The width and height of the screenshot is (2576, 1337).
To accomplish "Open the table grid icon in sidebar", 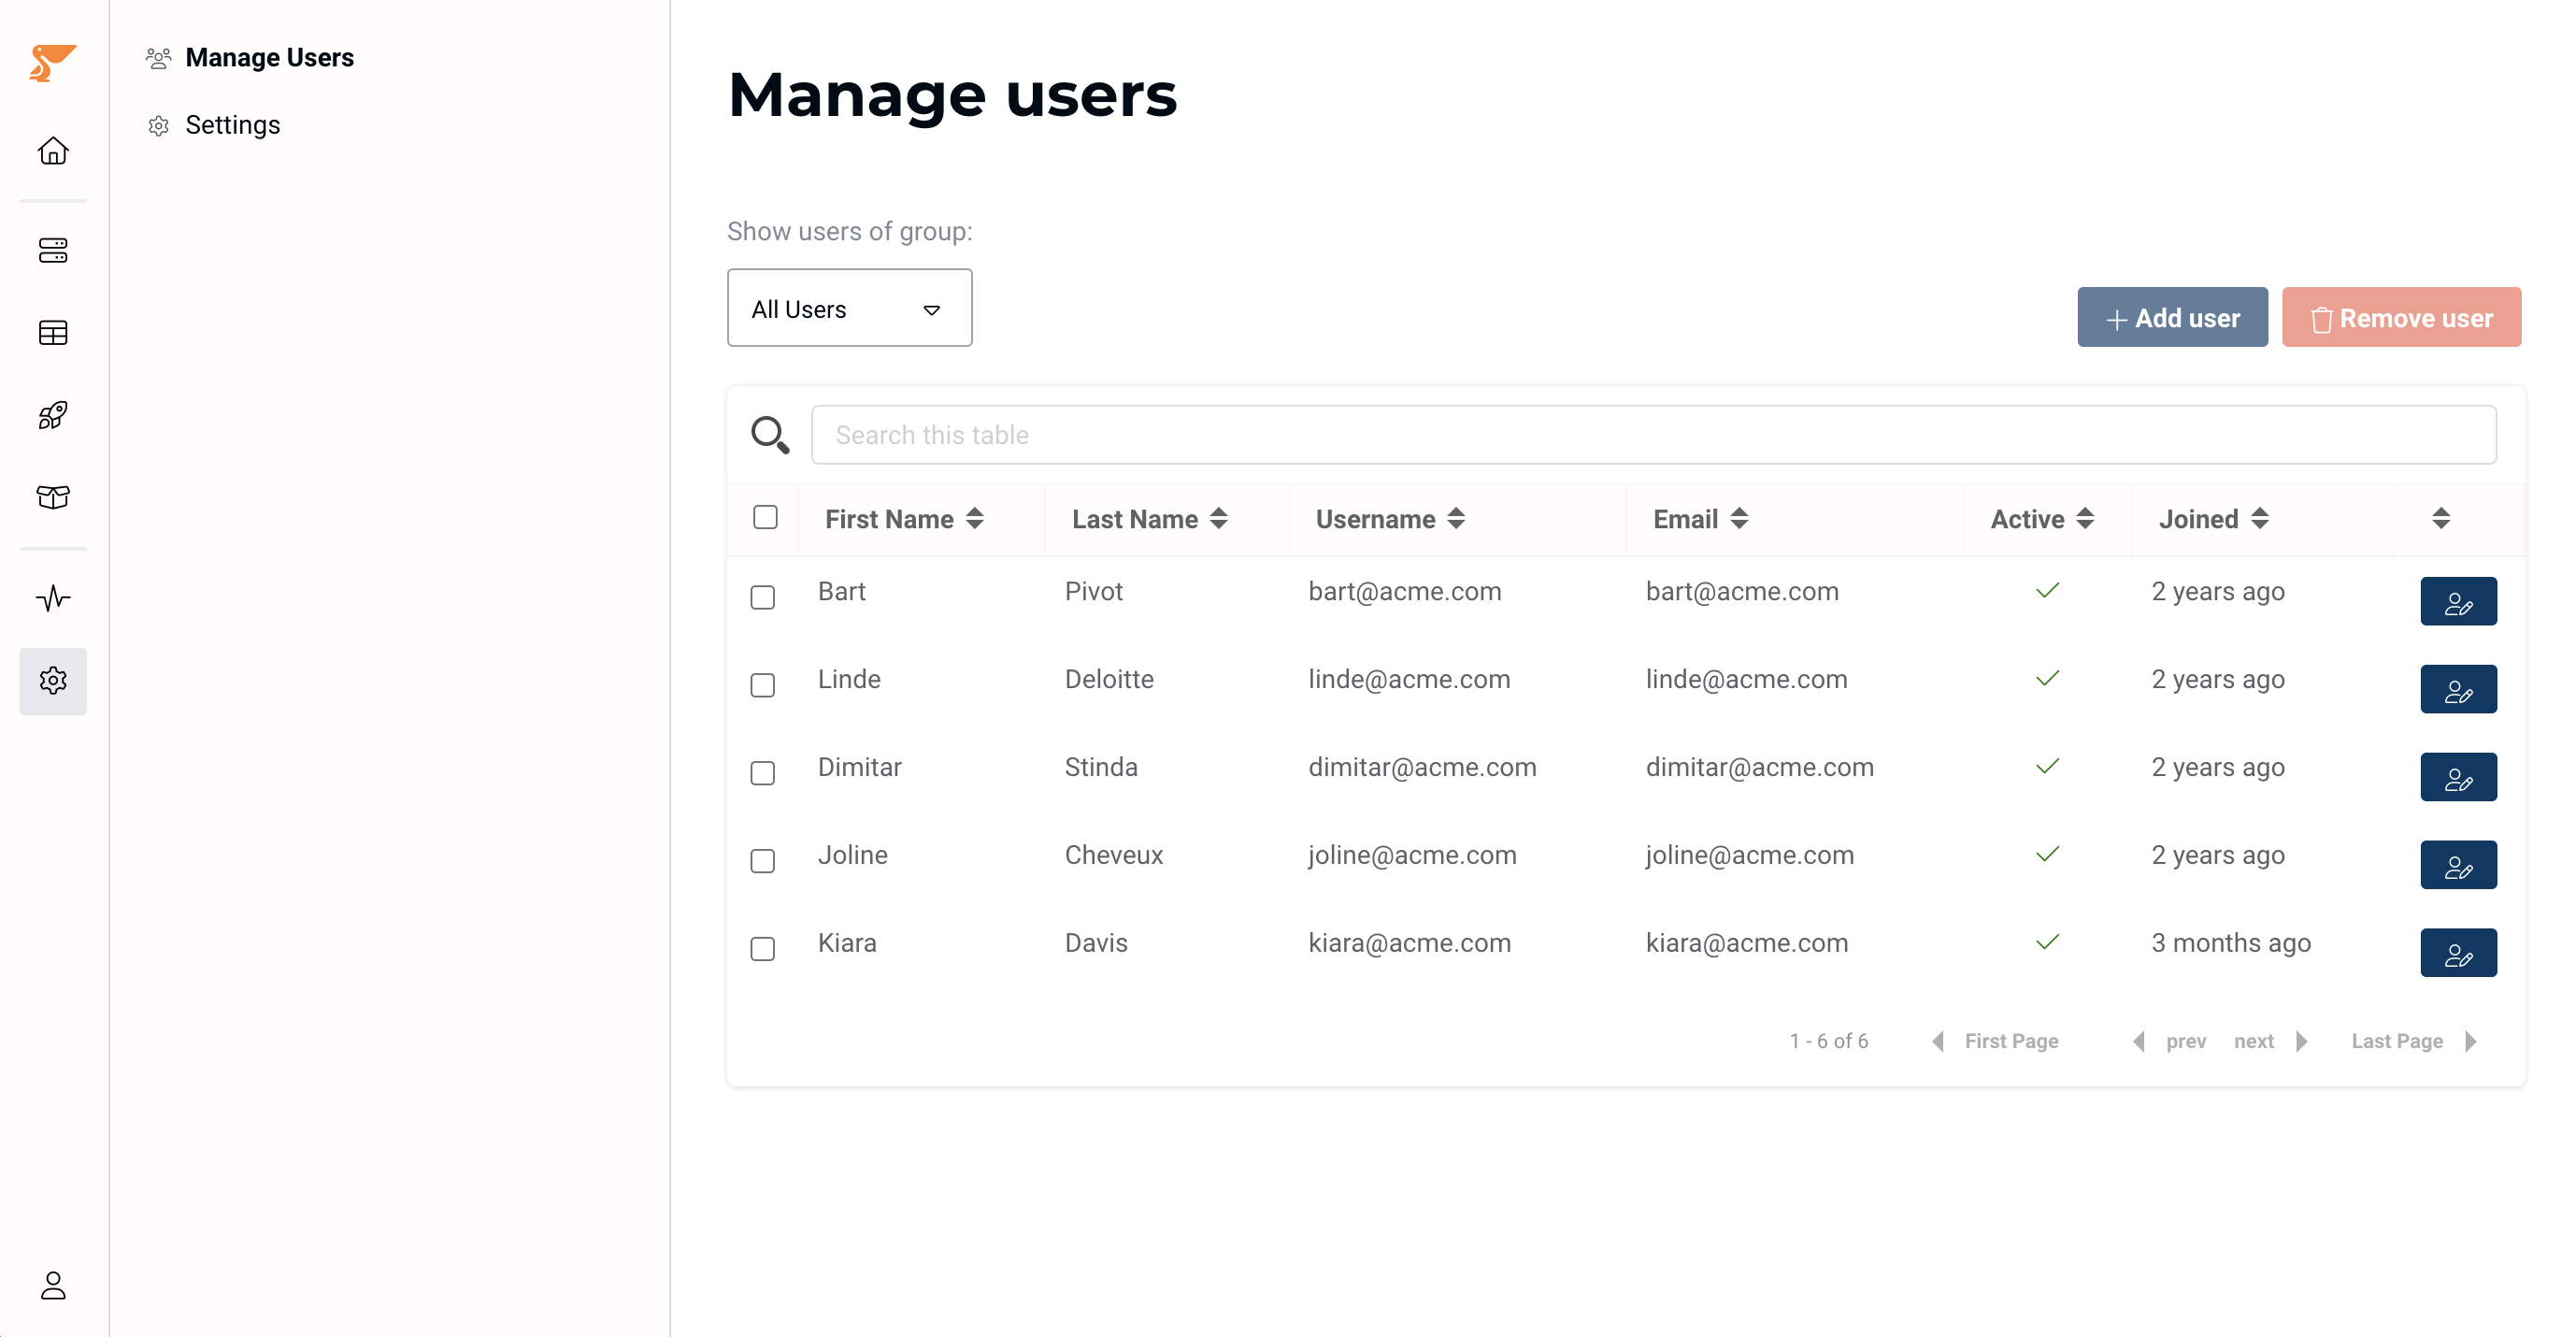I will tap(53, 333).
